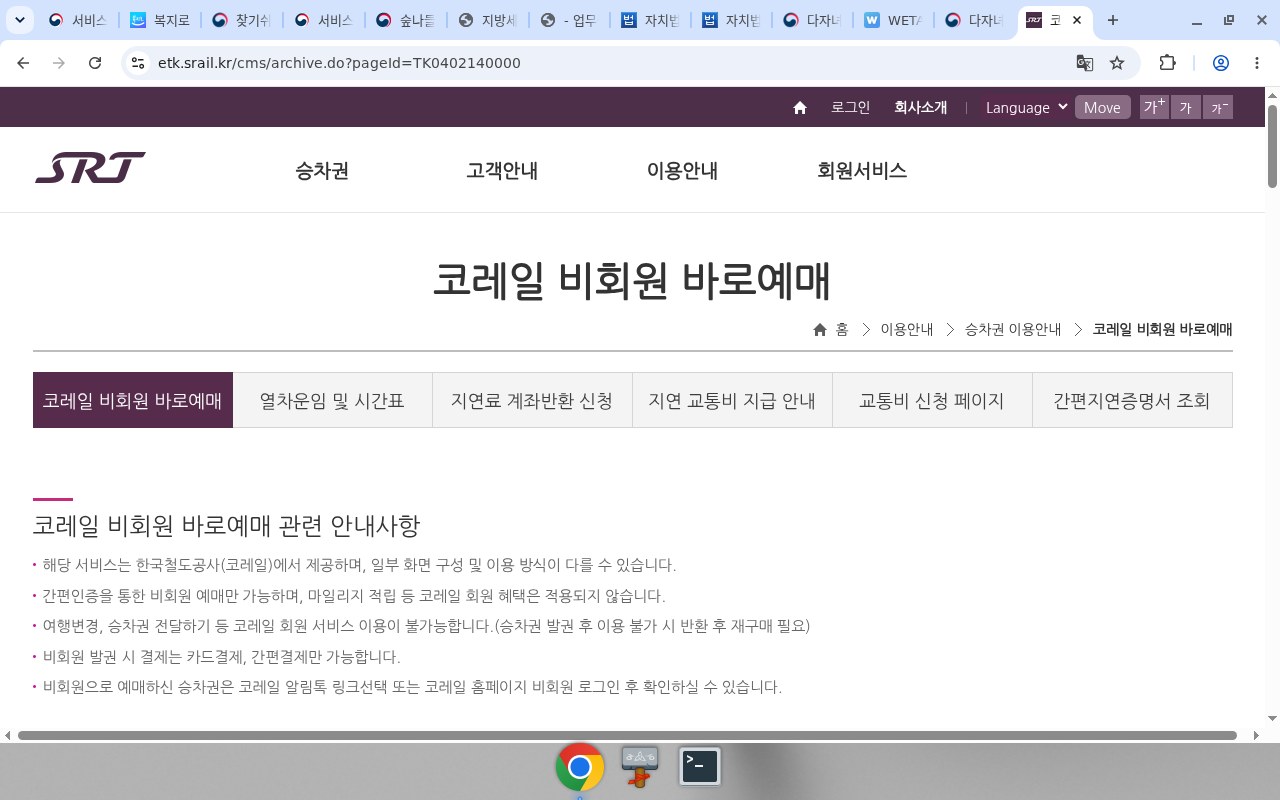The width and height of the screenshot is (1280, 800).
Task: Decrease font size with 가- button
Action: pos(1218,107)
